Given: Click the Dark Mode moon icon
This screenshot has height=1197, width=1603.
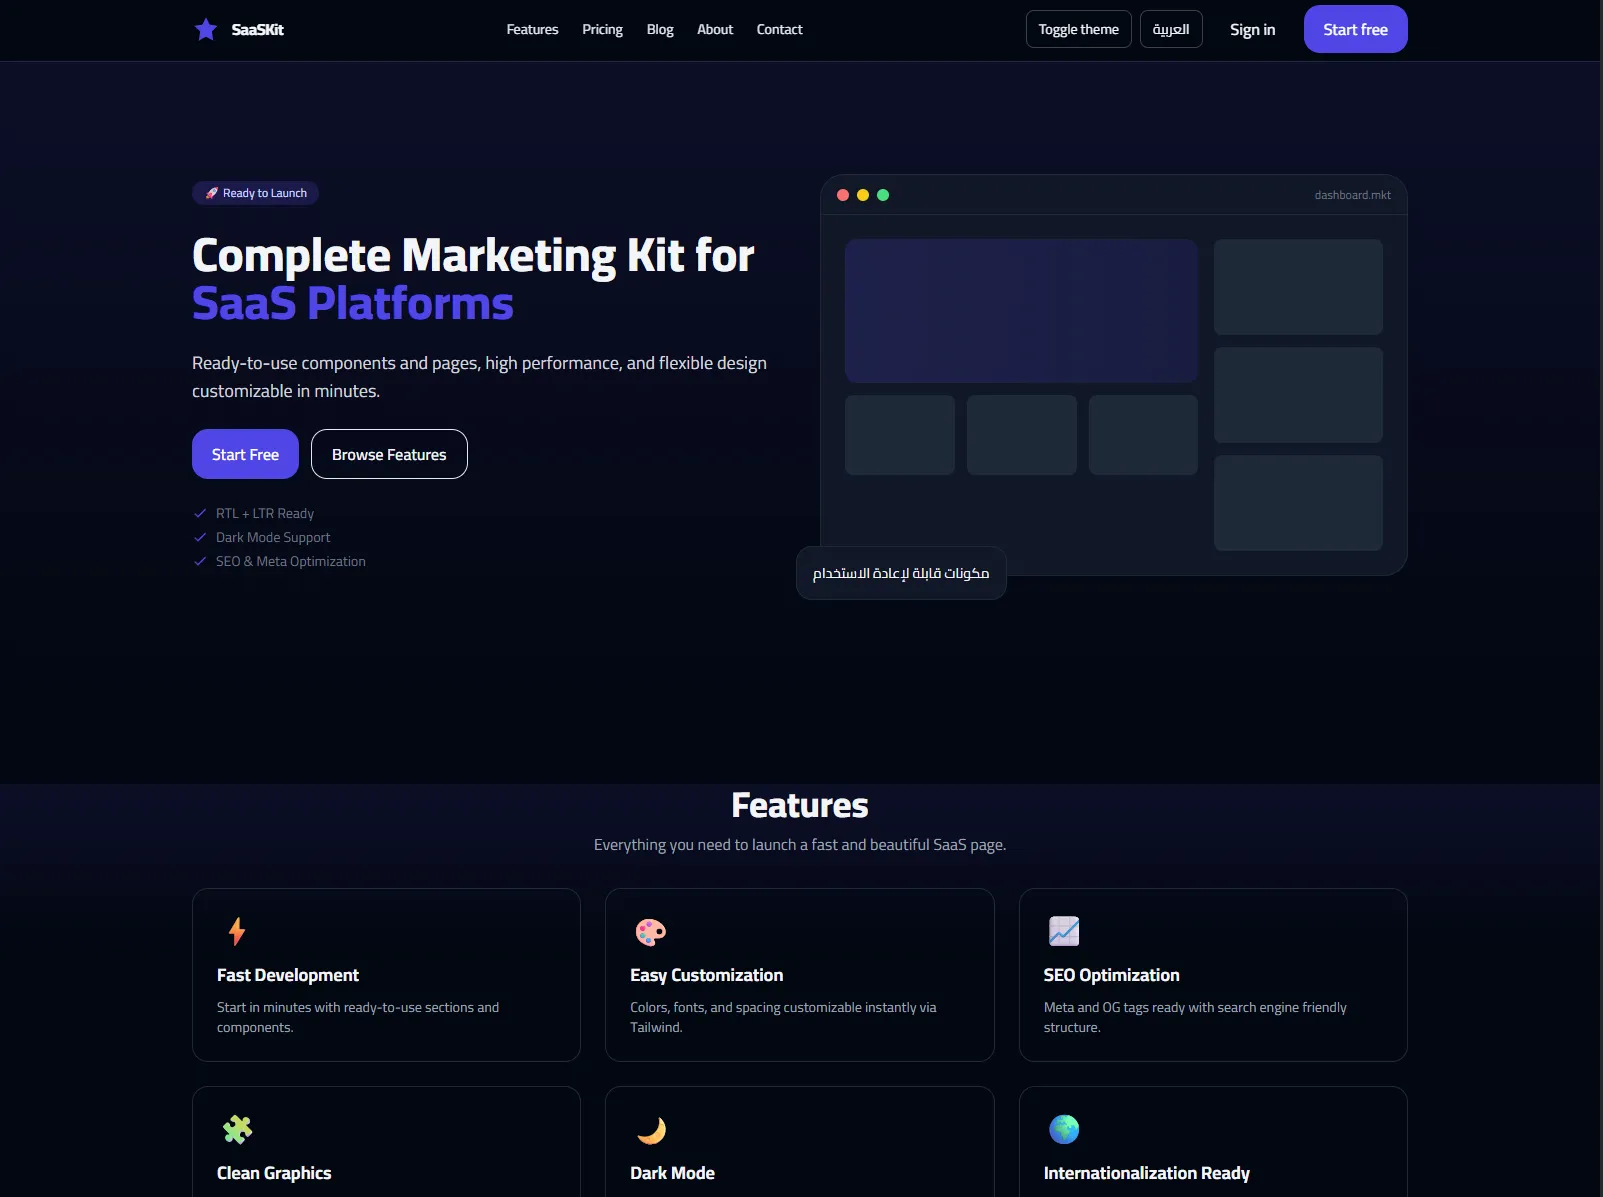Looking at the screenshot, I should [x=651, y=1129].
